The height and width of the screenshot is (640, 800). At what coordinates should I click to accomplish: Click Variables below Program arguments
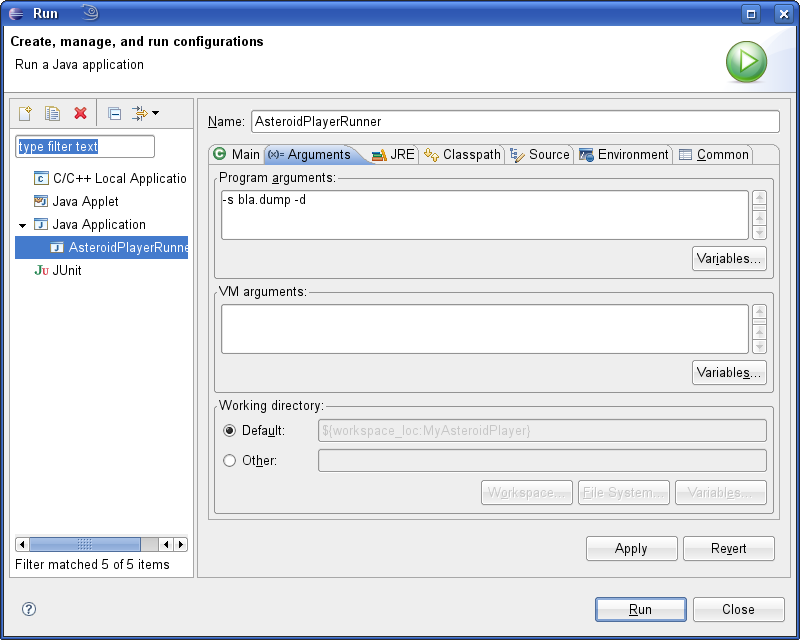pyautogui.click(x=727, y=258)
